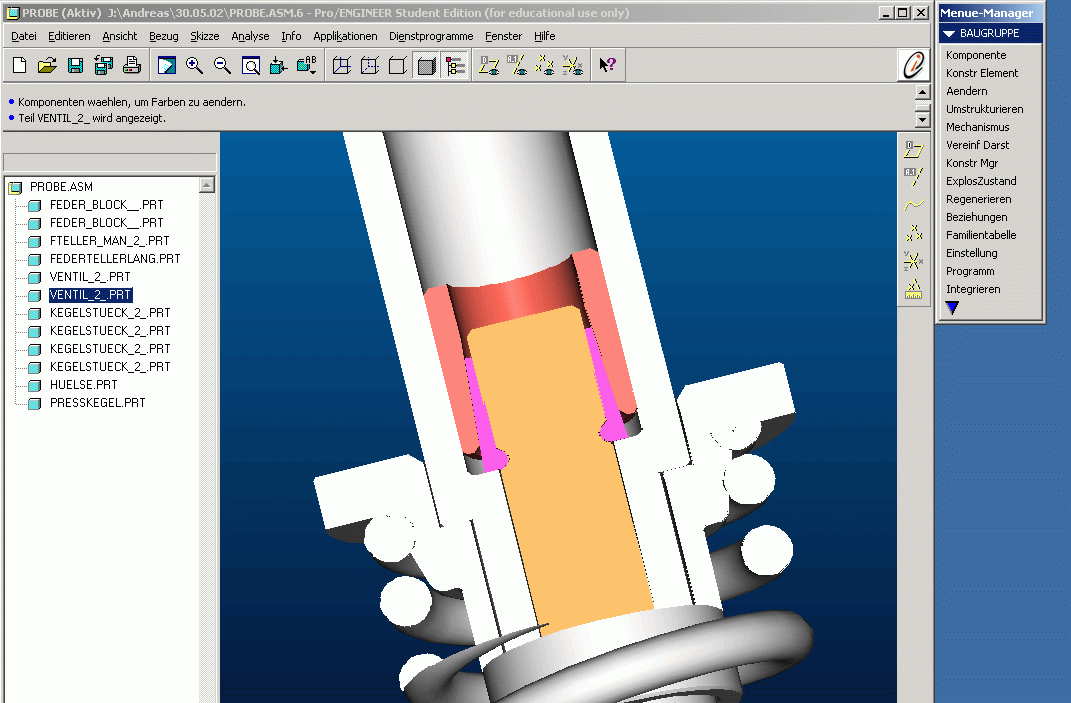Click the context help arrow-question icon
Image resolution: width=1071 pixels, height=703 pixels.
pos(607,66)
